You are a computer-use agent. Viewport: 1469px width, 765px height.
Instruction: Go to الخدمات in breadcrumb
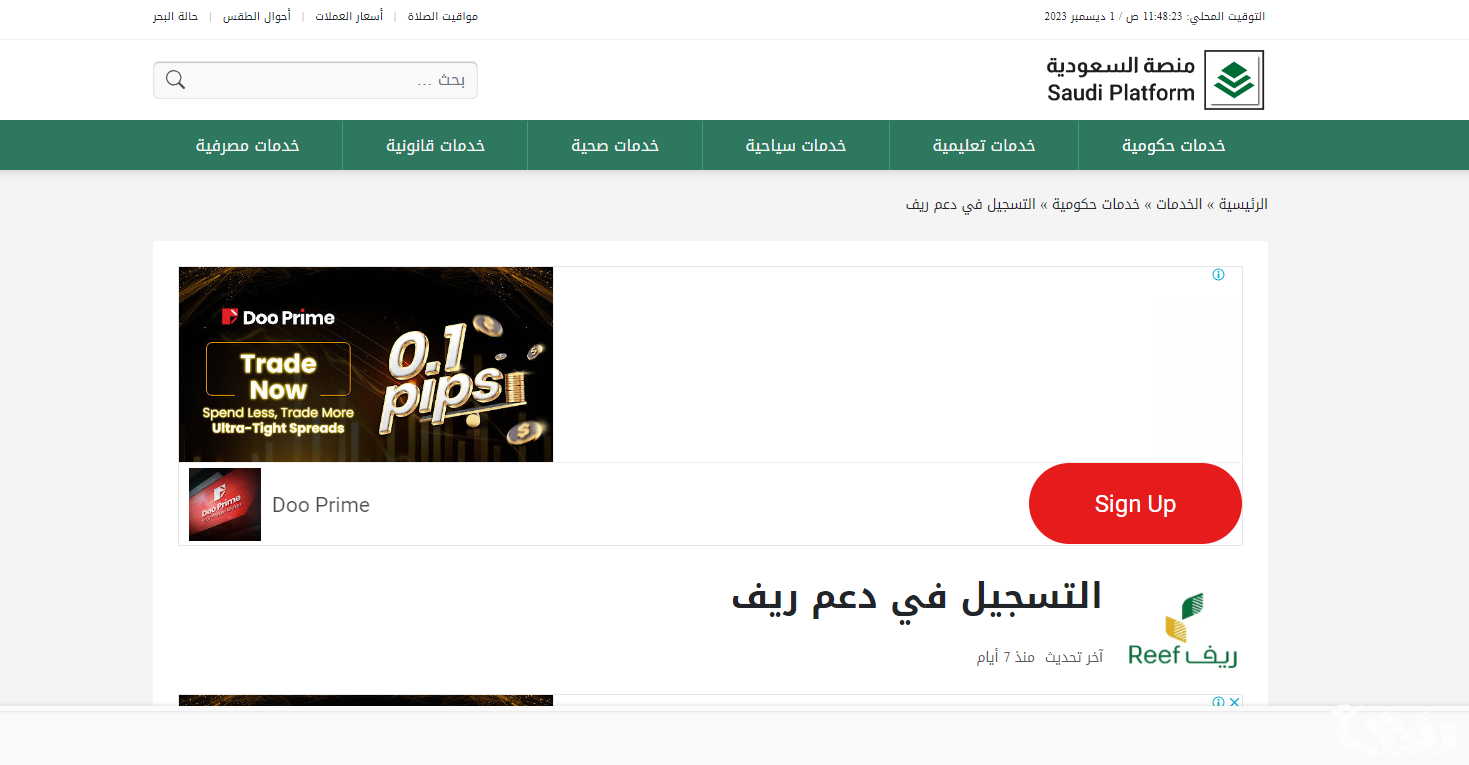click(x=1180, y=204)
